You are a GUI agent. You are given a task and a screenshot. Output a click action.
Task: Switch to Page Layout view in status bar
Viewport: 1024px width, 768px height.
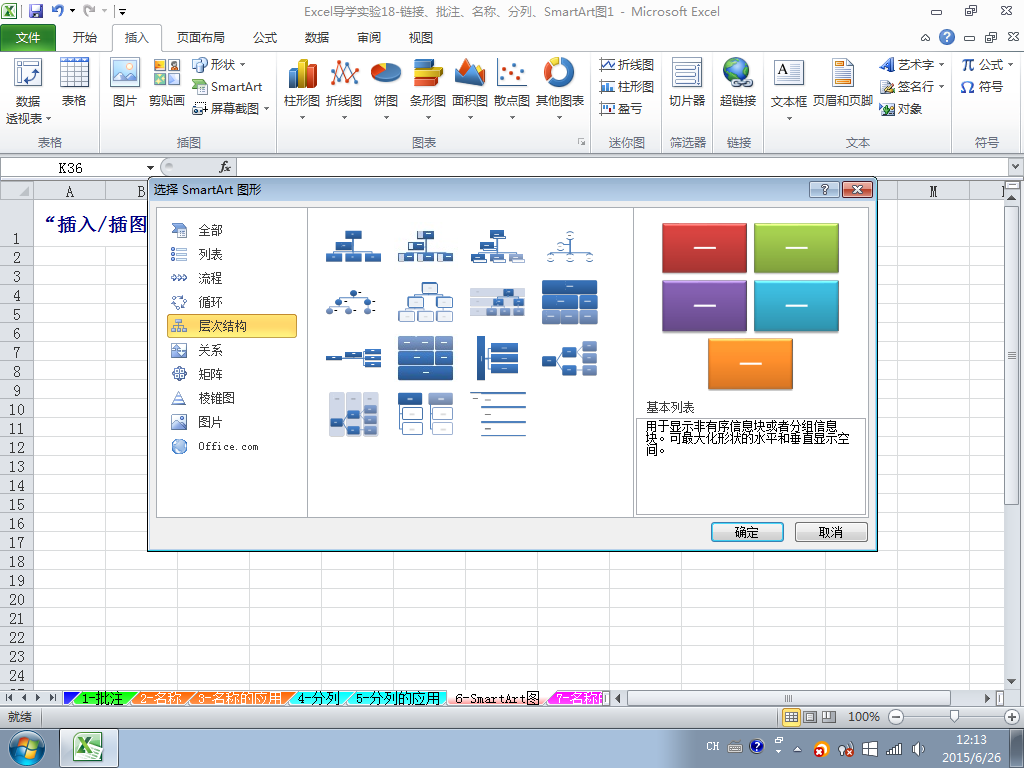pos(810,717)
